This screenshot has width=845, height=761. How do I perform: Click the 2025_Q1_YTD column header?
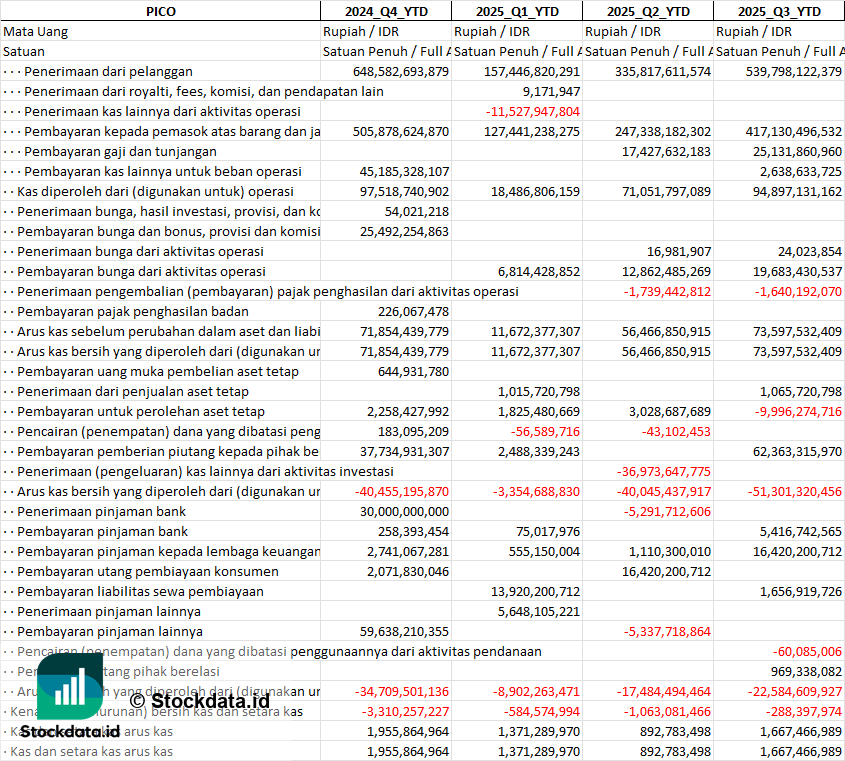coord(516,11)
